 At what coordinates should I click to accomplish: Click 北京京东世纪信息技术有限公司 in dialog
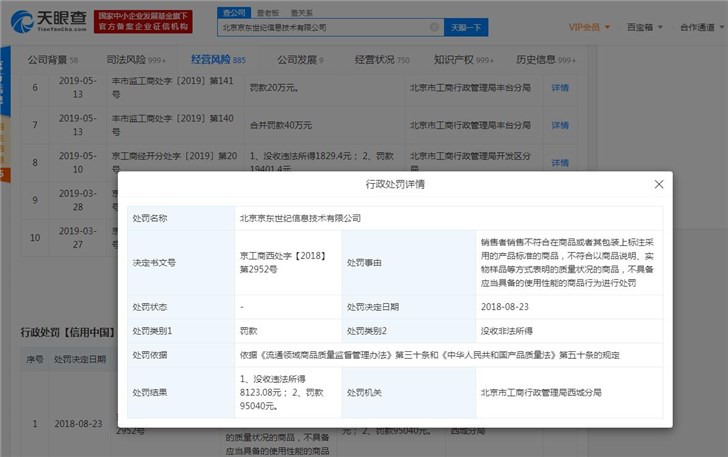coord(300,218)
